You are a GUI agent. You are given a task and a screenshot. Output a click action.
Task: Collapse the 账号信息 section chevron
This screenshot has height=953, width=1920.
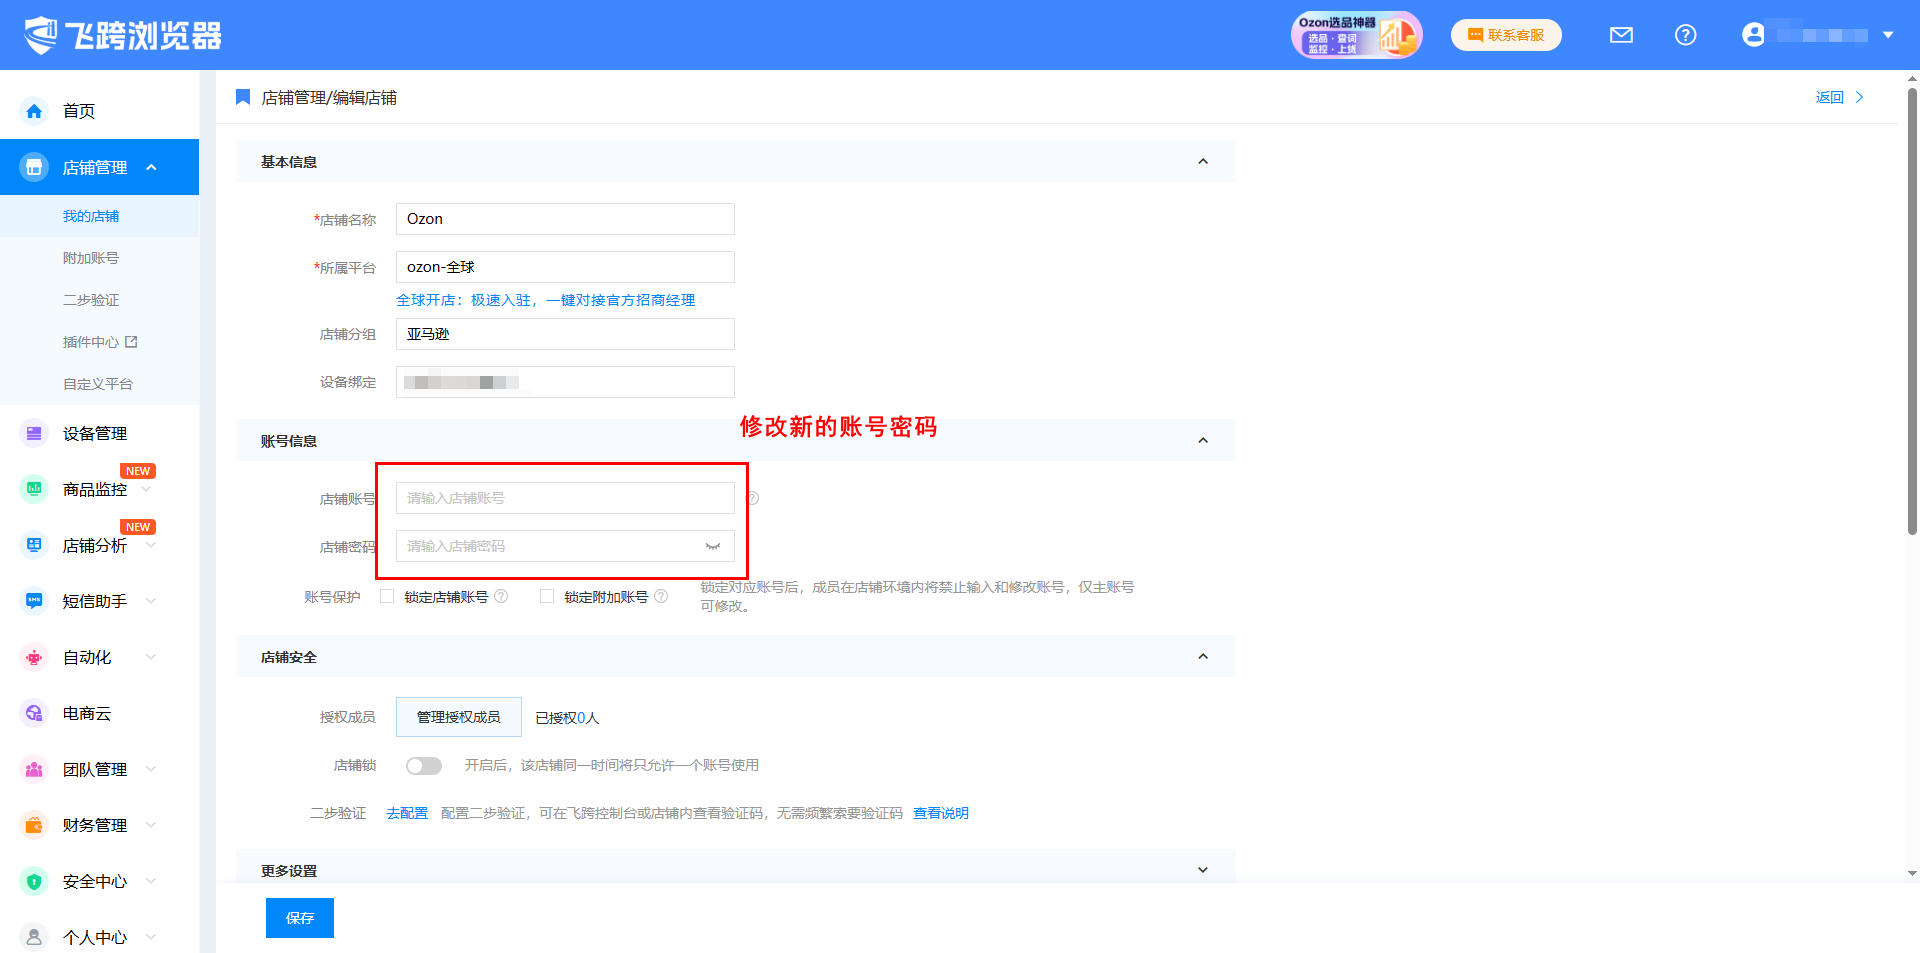coord(1203,440)
